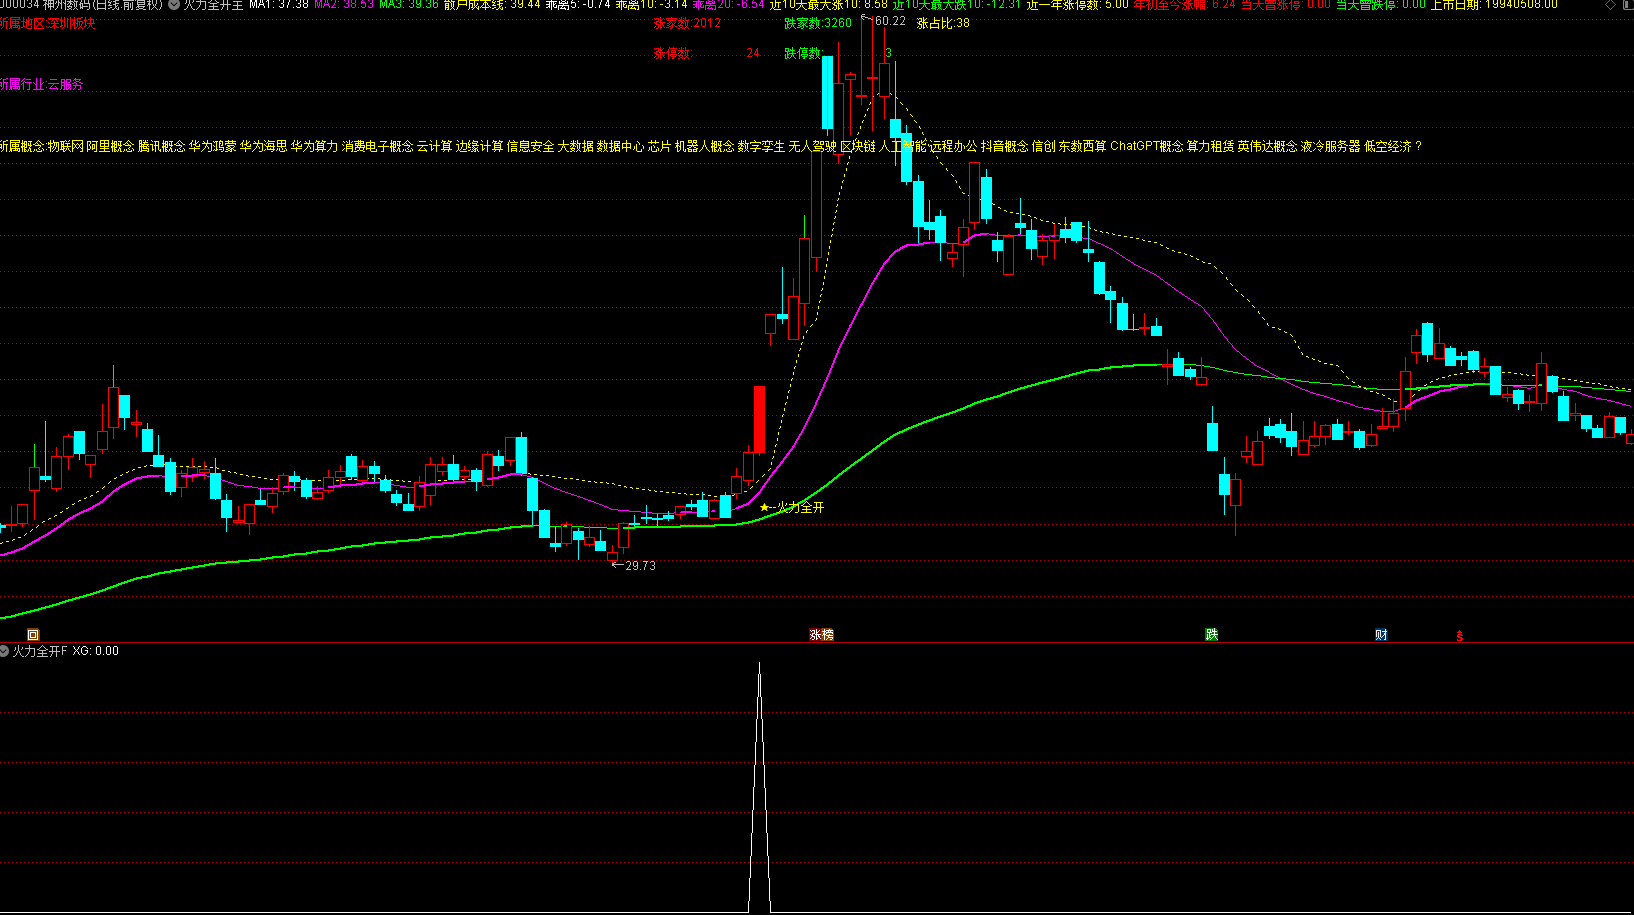Expand the main chart indicator dropdown arrow
The height and width of the screenshot is (915, 1634).
[174, 5]
